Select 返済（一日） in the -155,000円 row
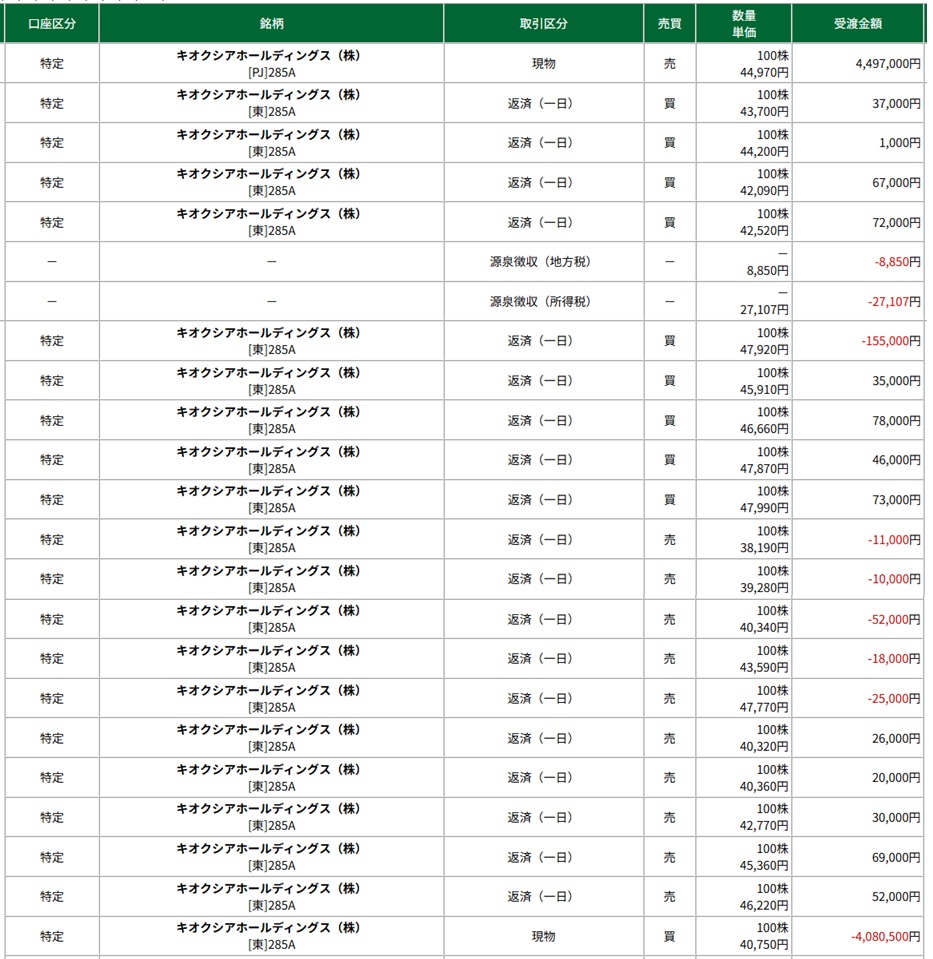Viewport: 933px width, 959px height. pos(540,341)
